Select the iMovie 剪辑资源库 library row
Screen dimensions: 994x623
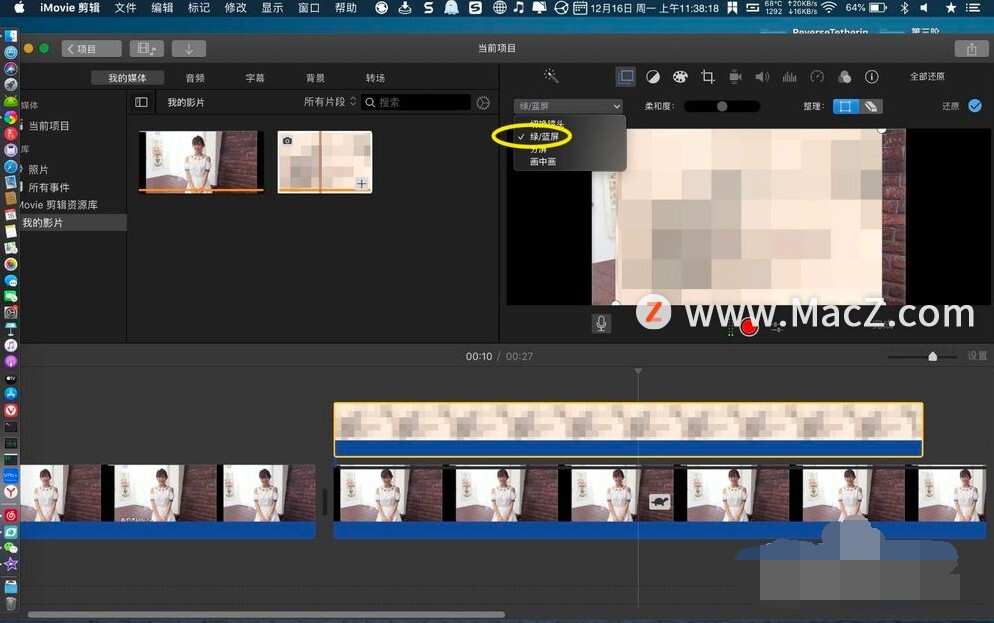coord(58,205)
